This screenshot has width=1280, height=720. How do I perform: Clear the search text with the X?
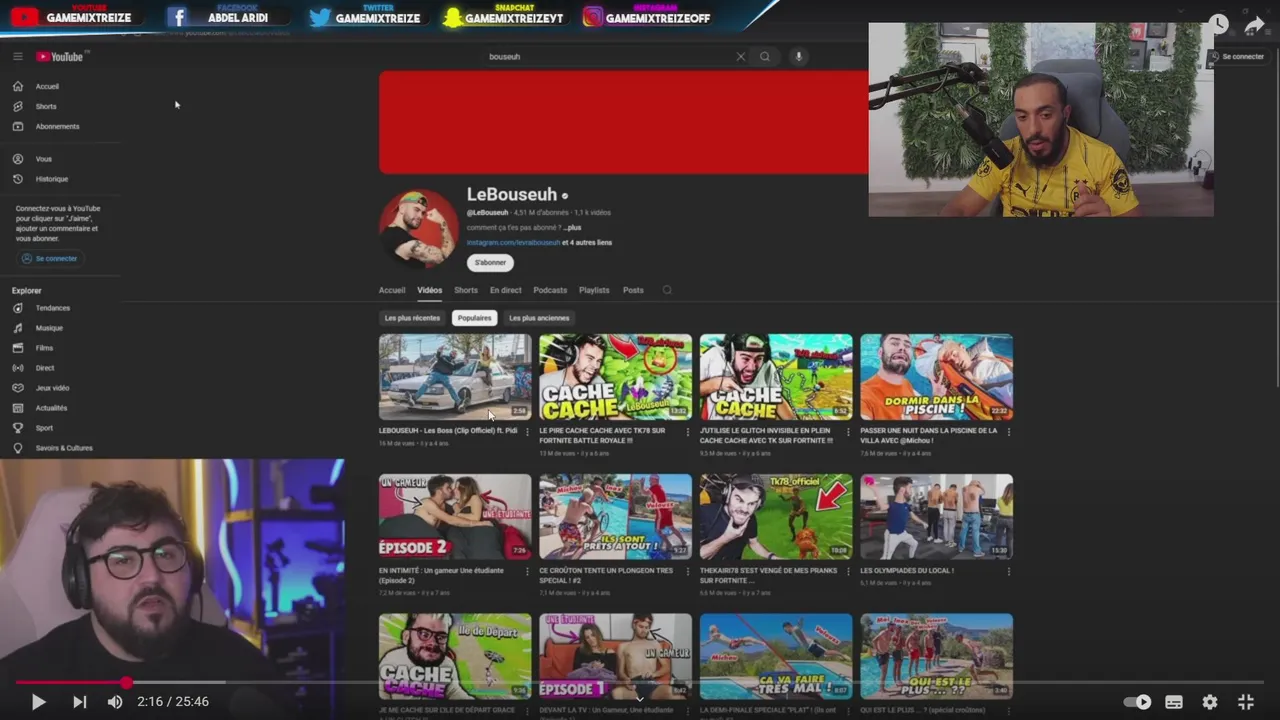741,56
